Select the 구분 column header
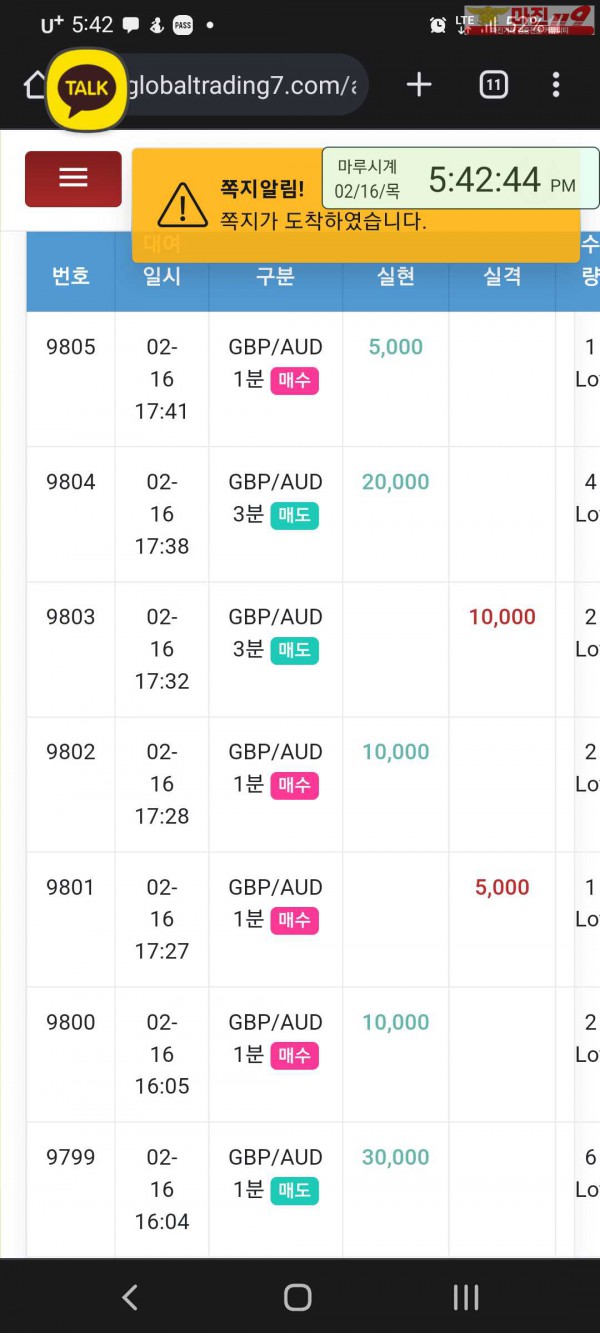This screenshot has width=600, height=1333. [275, 276]
